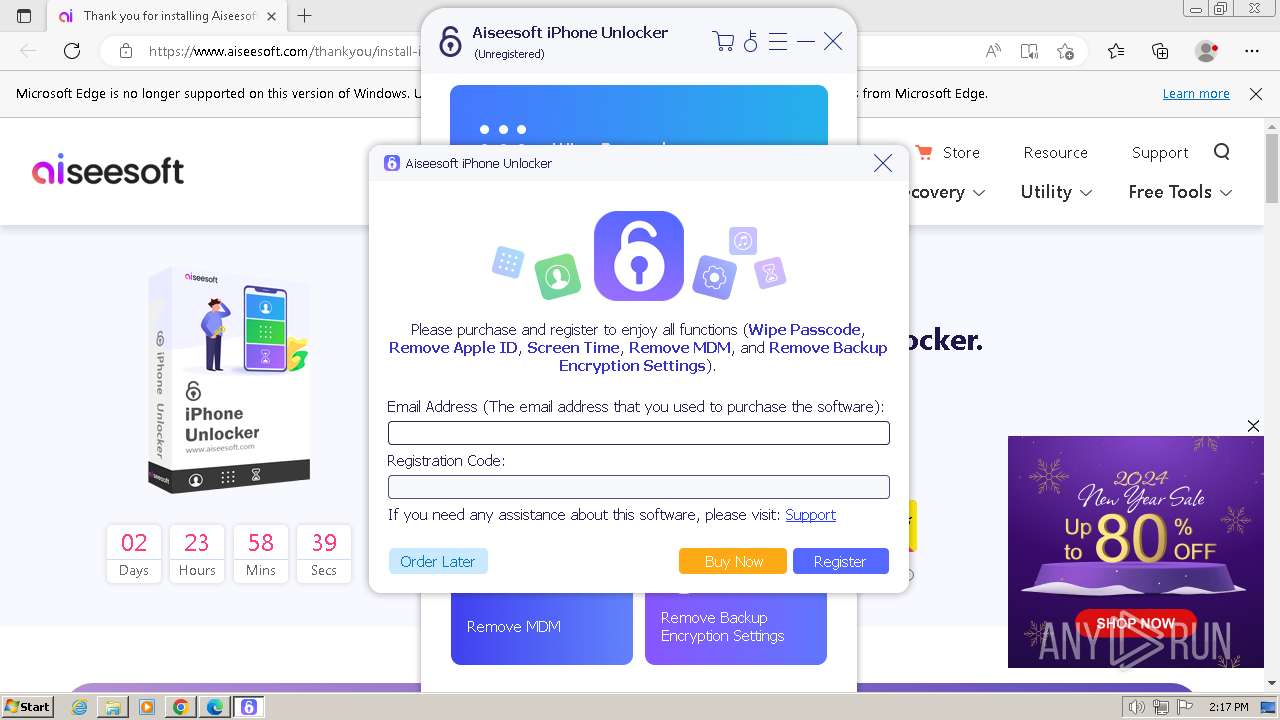Open the media player taskbar icon

coord(147,707)
